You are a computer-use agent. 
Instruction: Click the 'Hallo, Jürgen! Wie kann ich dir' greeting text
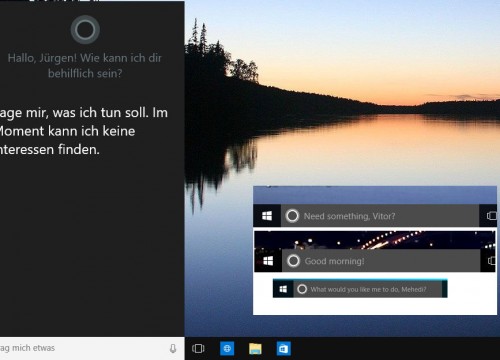[85, 58]
